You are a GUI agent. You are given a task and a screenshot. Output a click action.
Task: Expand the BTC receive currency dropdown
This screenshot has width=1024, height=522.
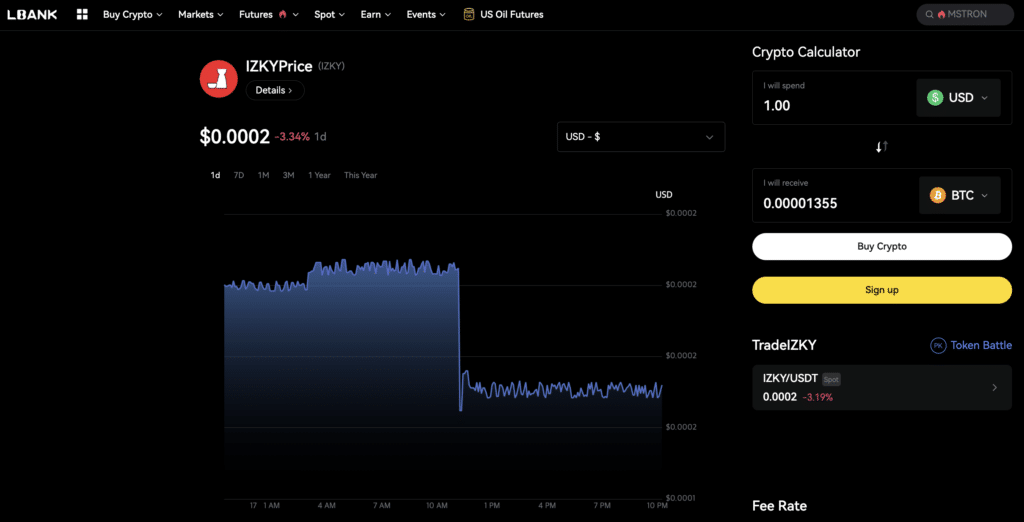[959, 195]
